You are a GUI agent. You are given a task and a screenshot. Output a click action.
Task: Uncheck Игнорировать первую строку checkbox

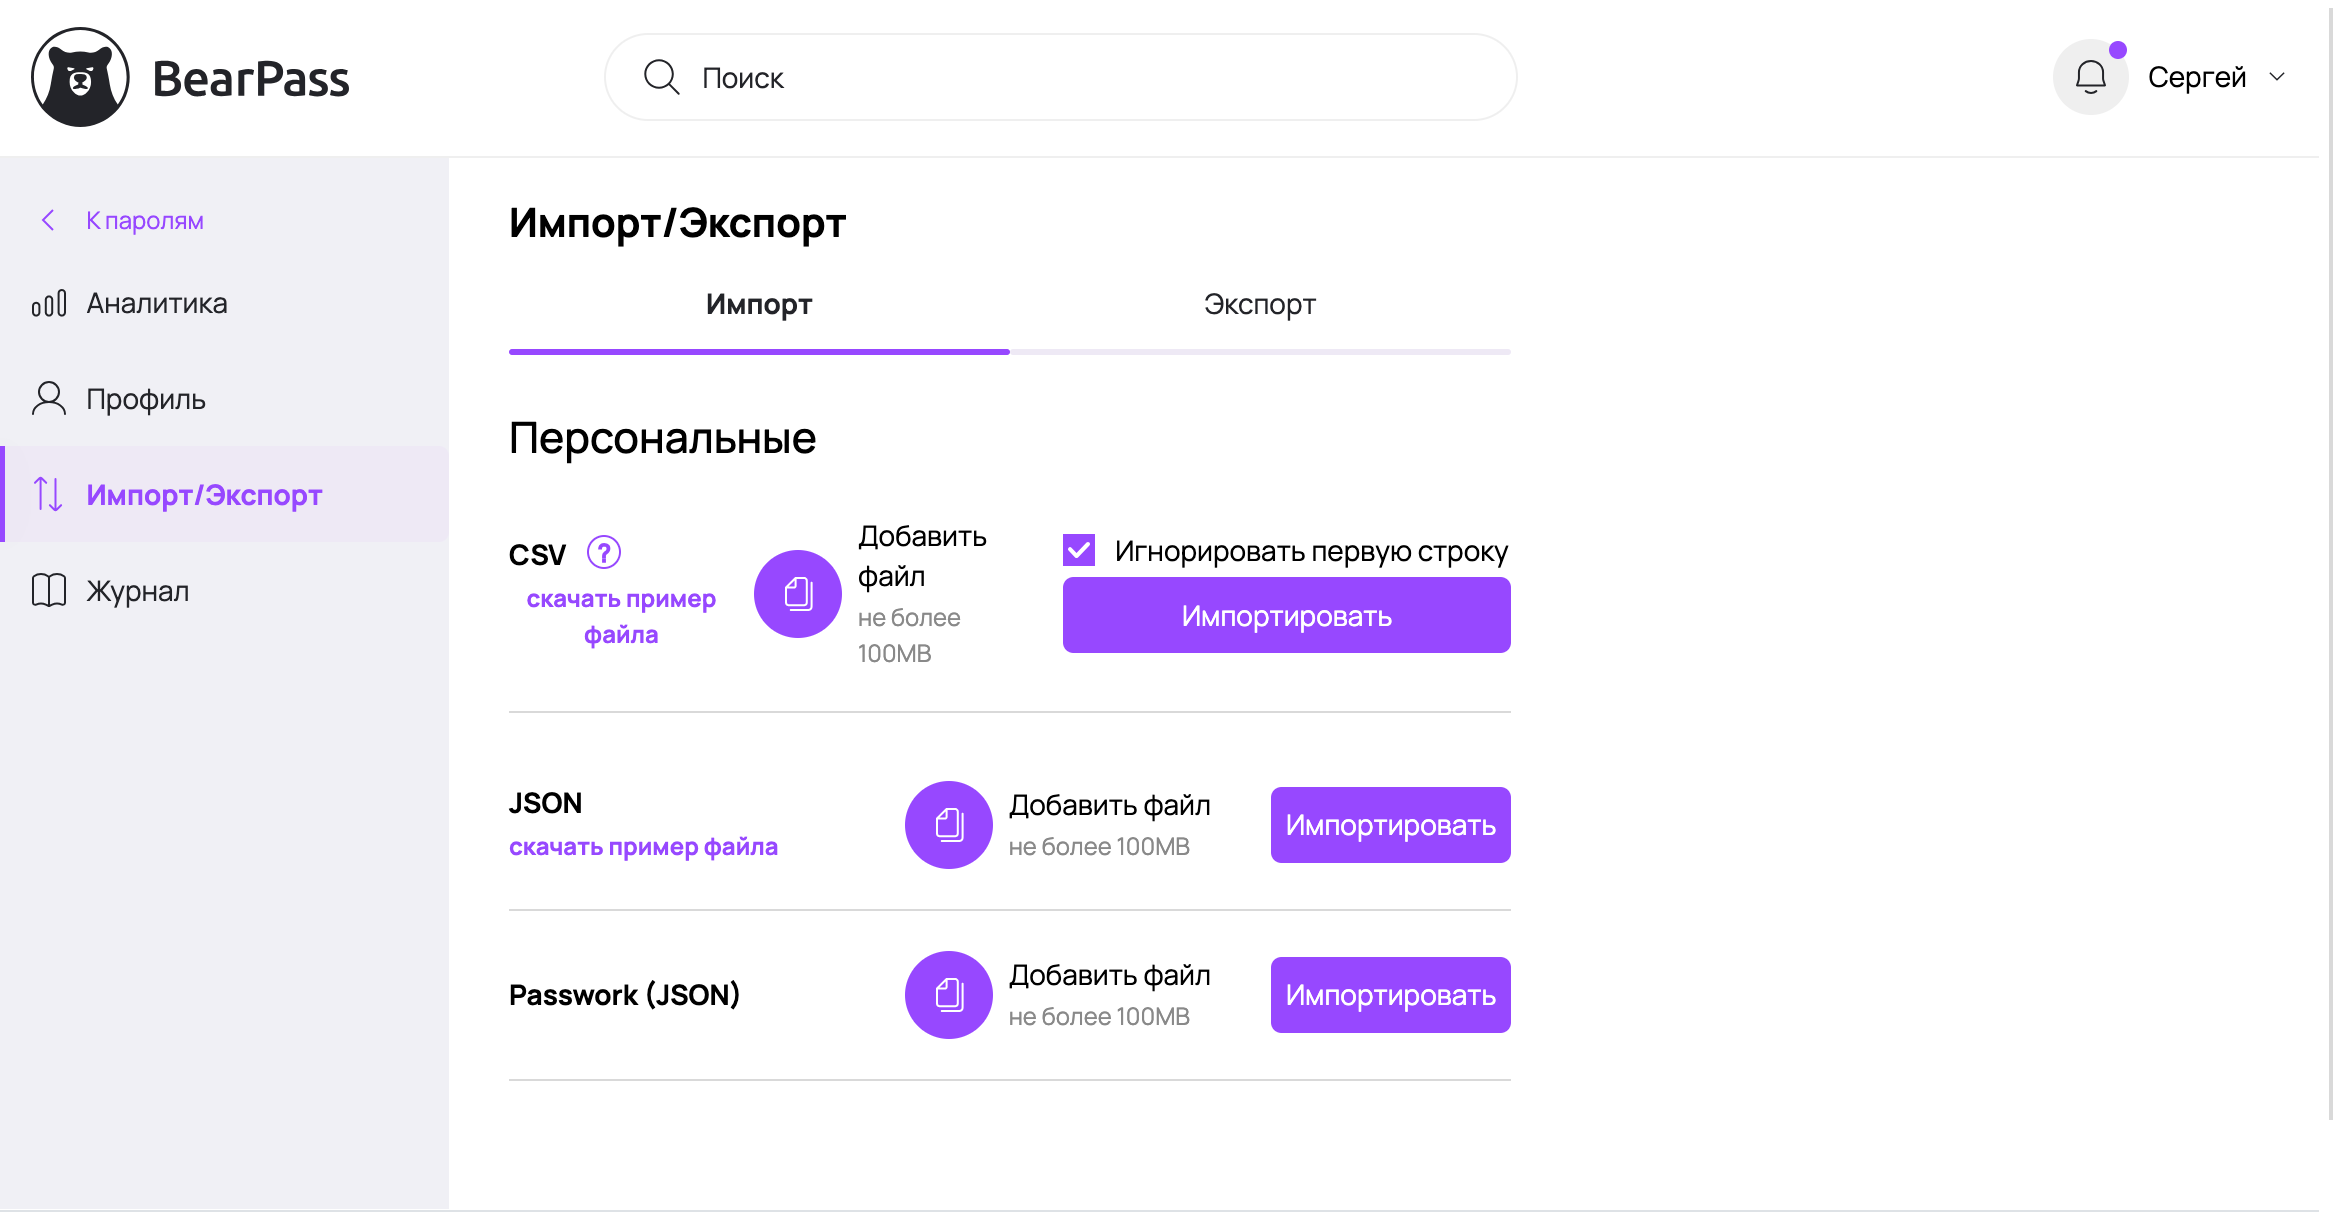pyautogui.click(x=1079, y=550)
